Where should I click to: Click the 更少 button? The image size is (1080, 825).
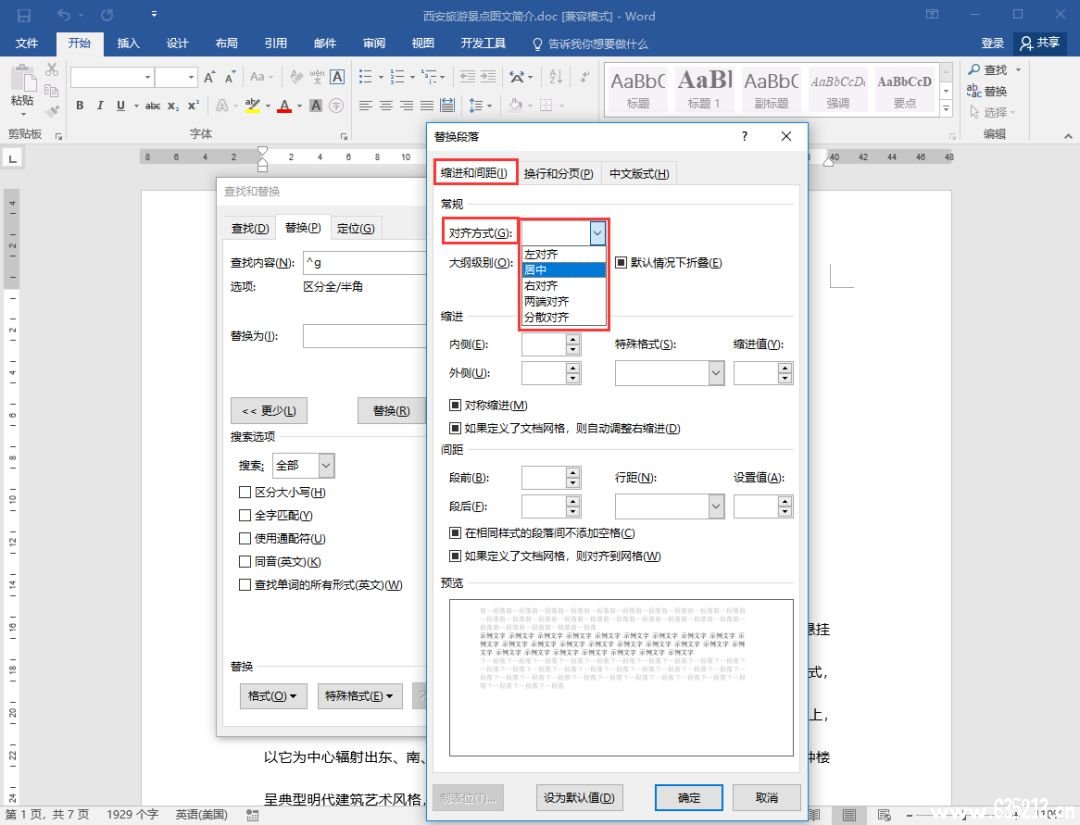point(269,410)
